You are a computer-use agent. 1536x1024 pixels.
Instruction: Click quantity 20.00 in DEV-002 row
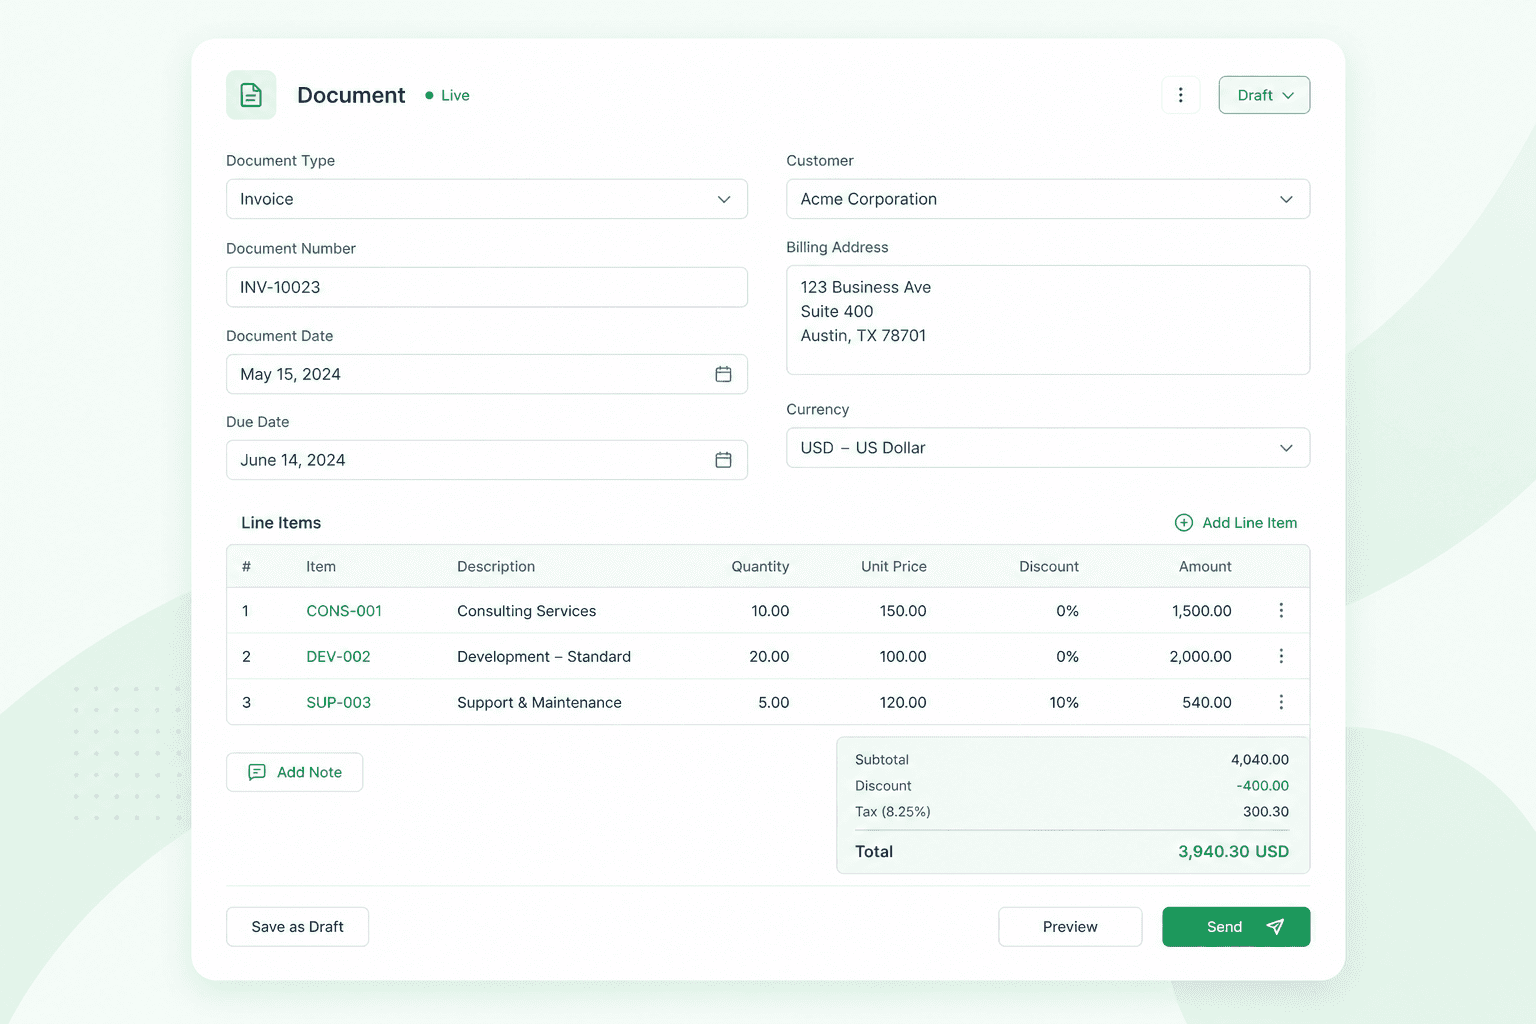tap(769, 657)
